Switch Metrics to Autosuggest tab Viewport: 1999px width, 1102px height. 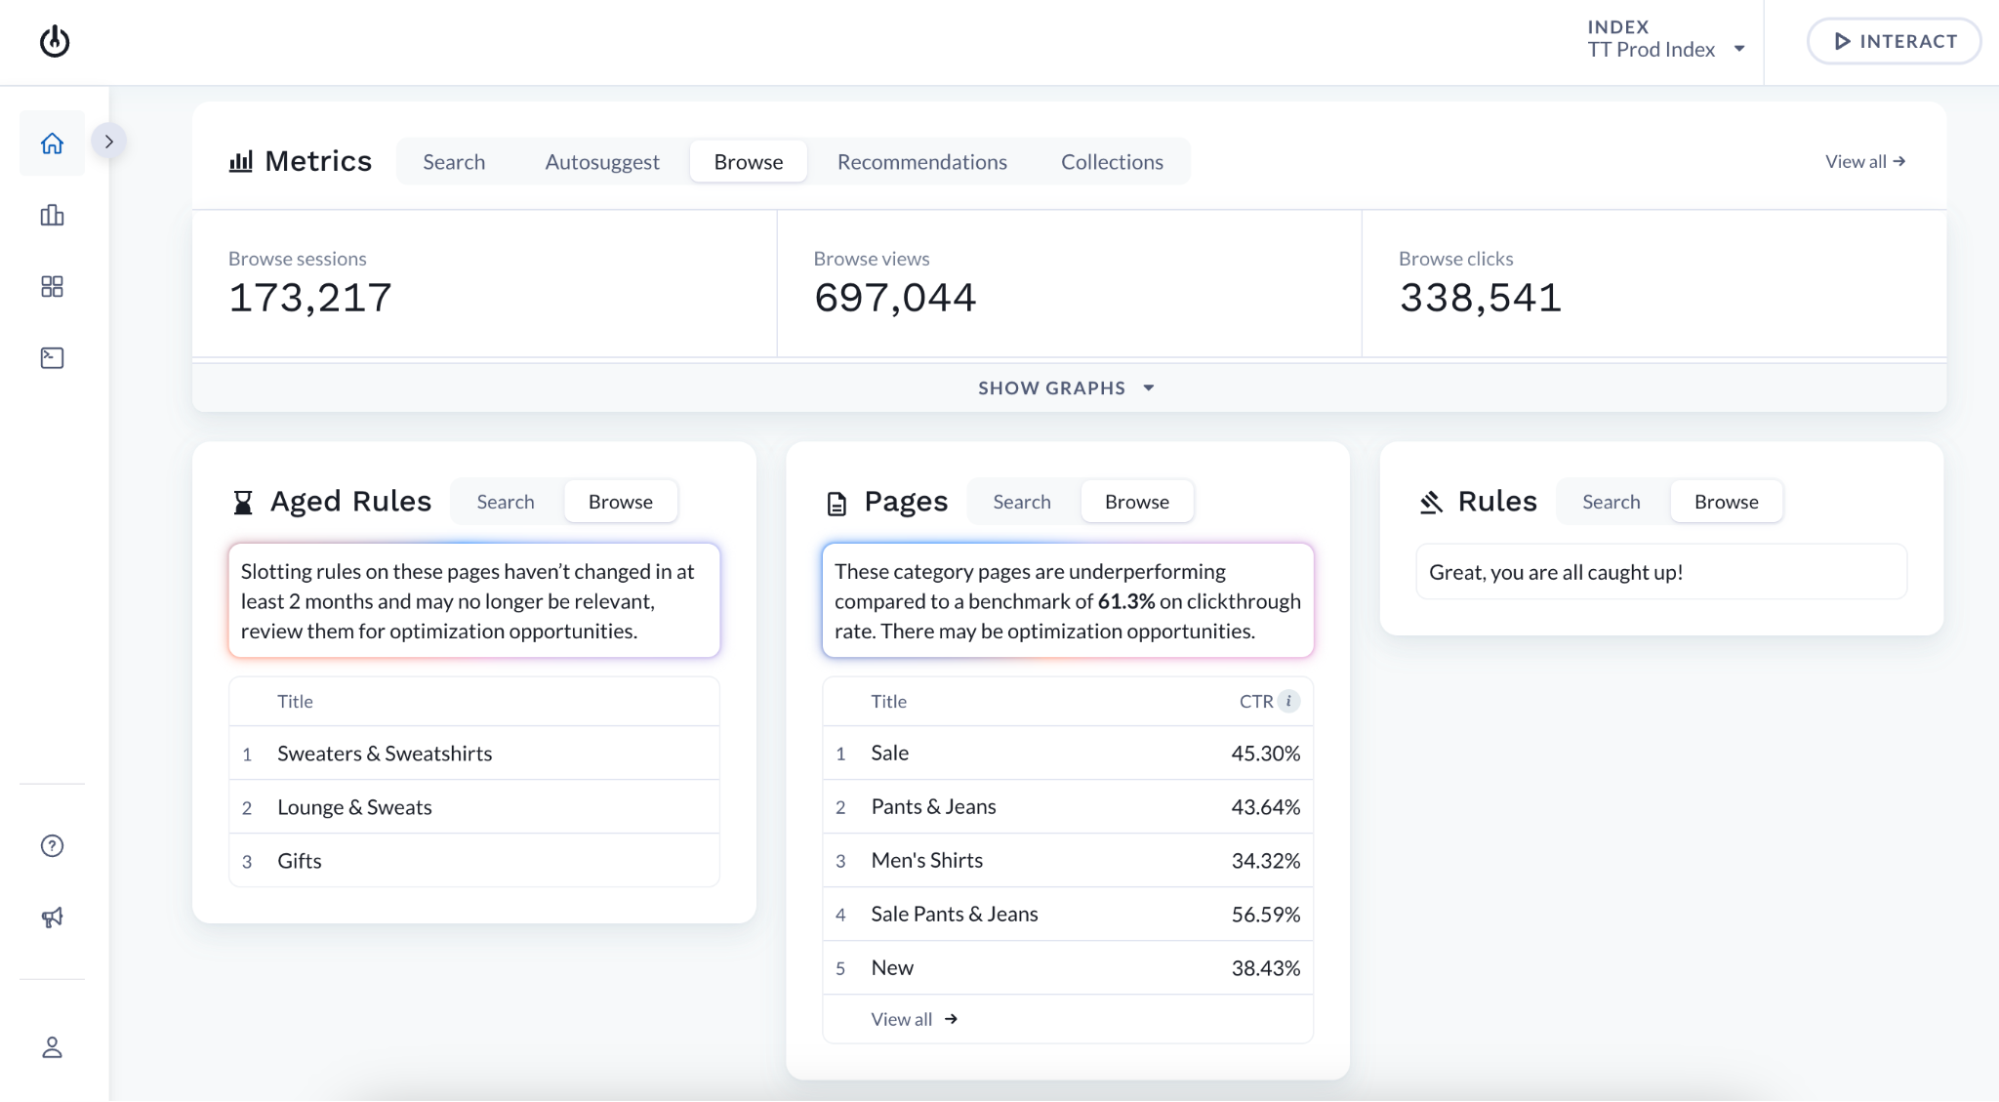pyautogui.click(x=602, y=162)
